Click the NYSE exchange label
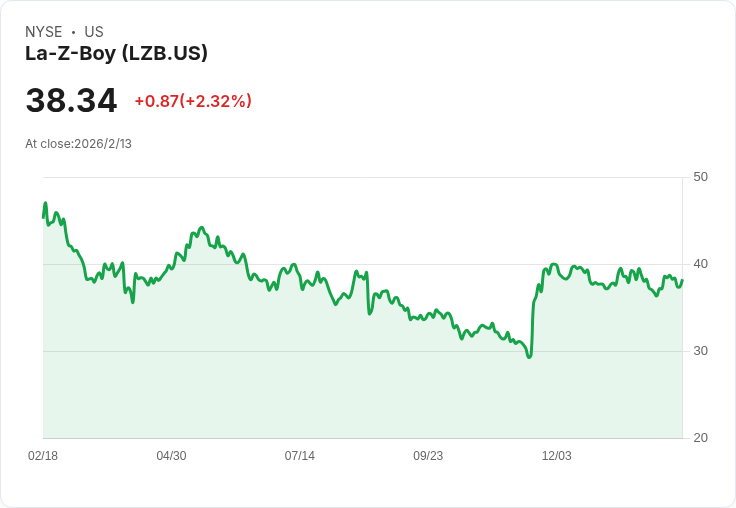The image size is (736, 508). click(x=44, y=32)
